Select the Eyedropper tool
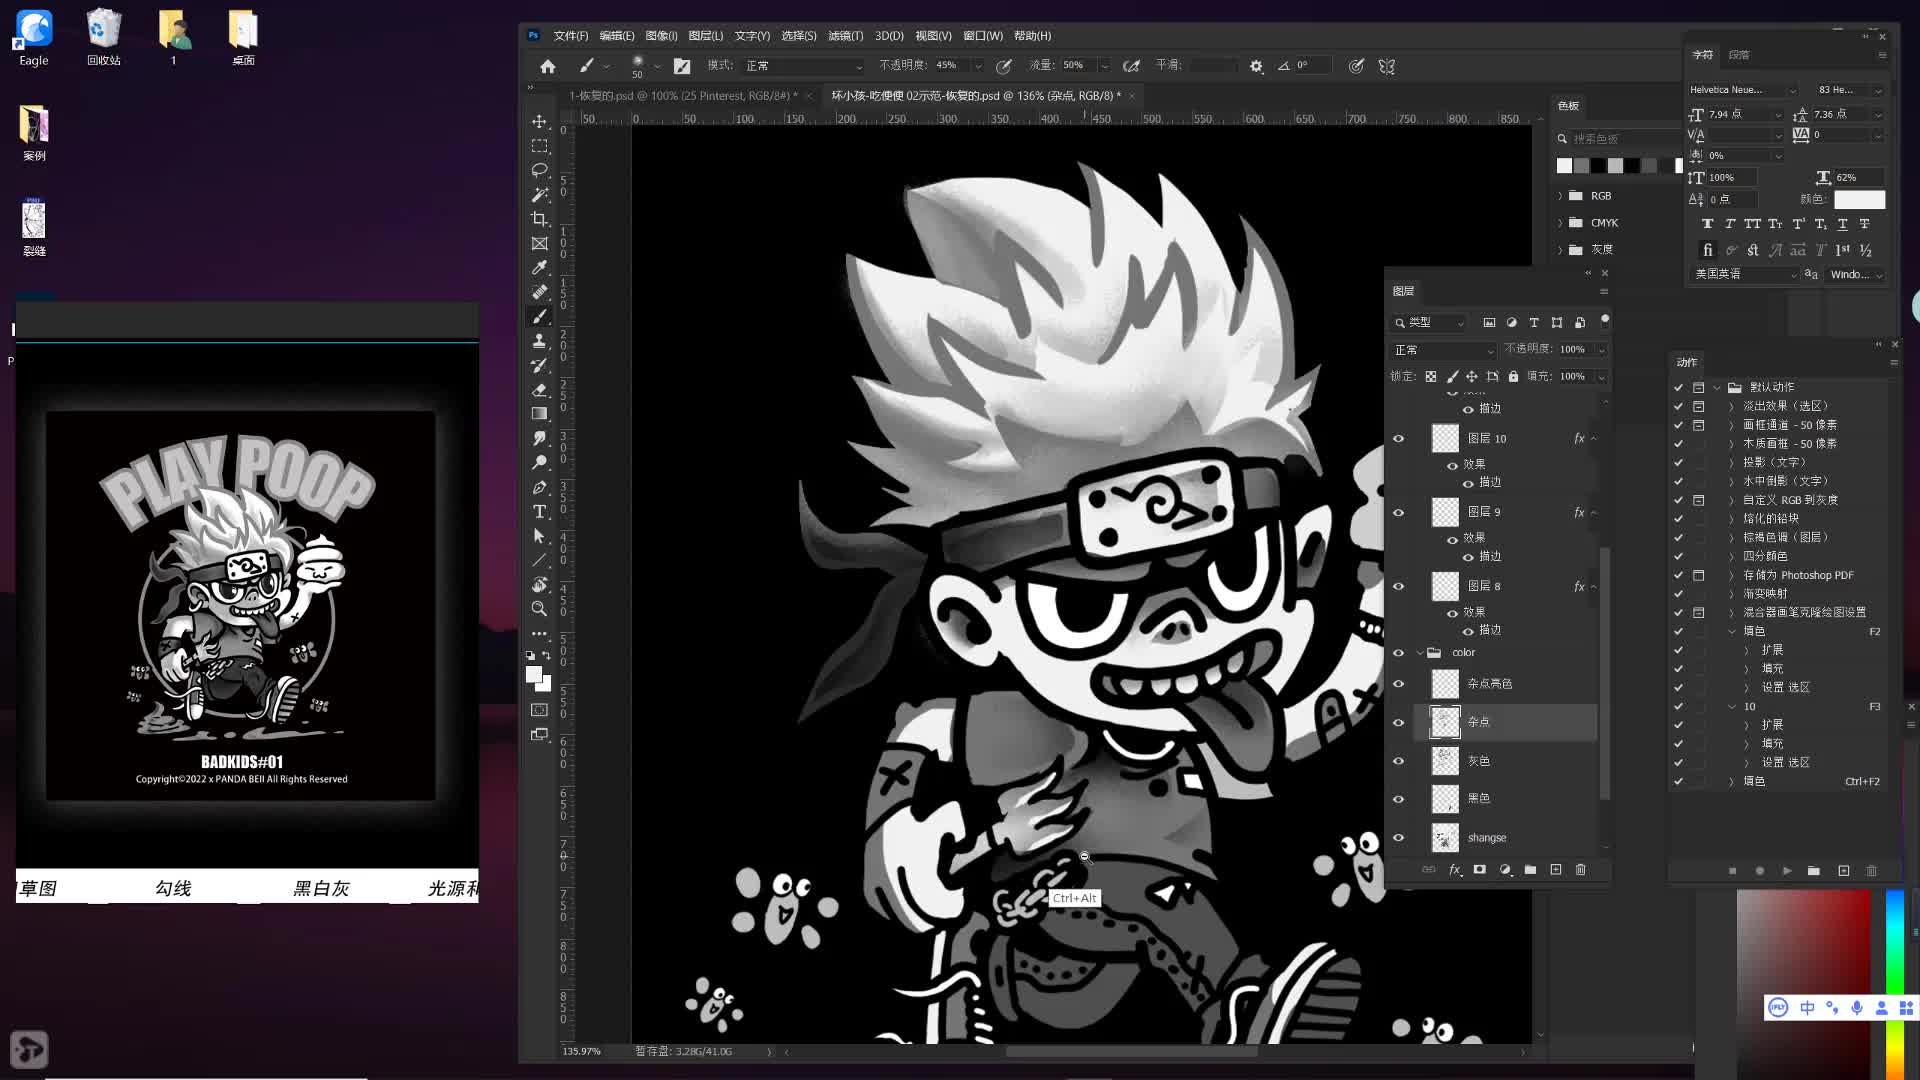Screen dimensions: 1920x1080 pos(539,268)
